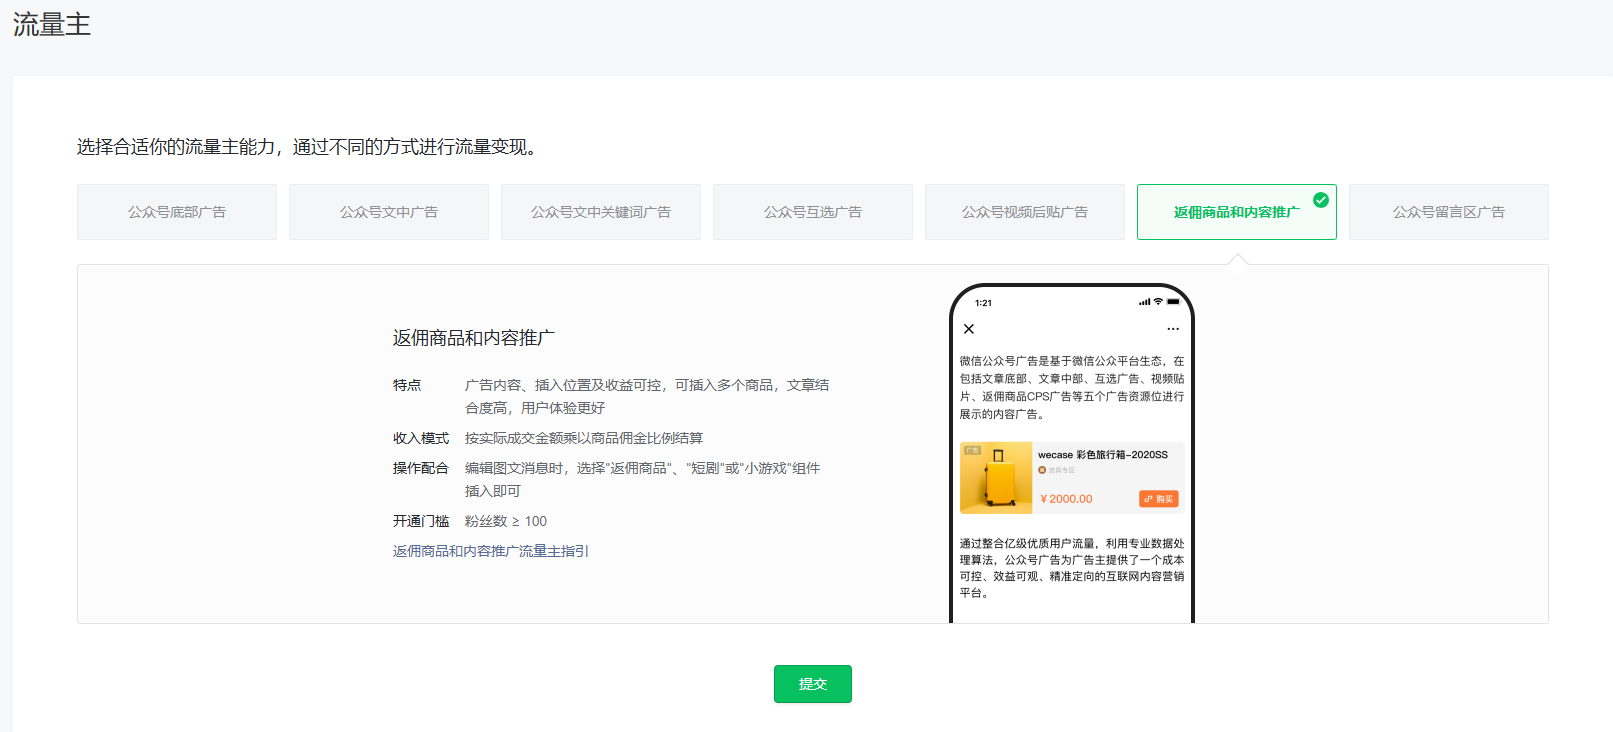Image resolution: width=1613 pixels, height=732 pixels.
Task: Click the battery icon in phone status bar
Action: point(1174,302)
